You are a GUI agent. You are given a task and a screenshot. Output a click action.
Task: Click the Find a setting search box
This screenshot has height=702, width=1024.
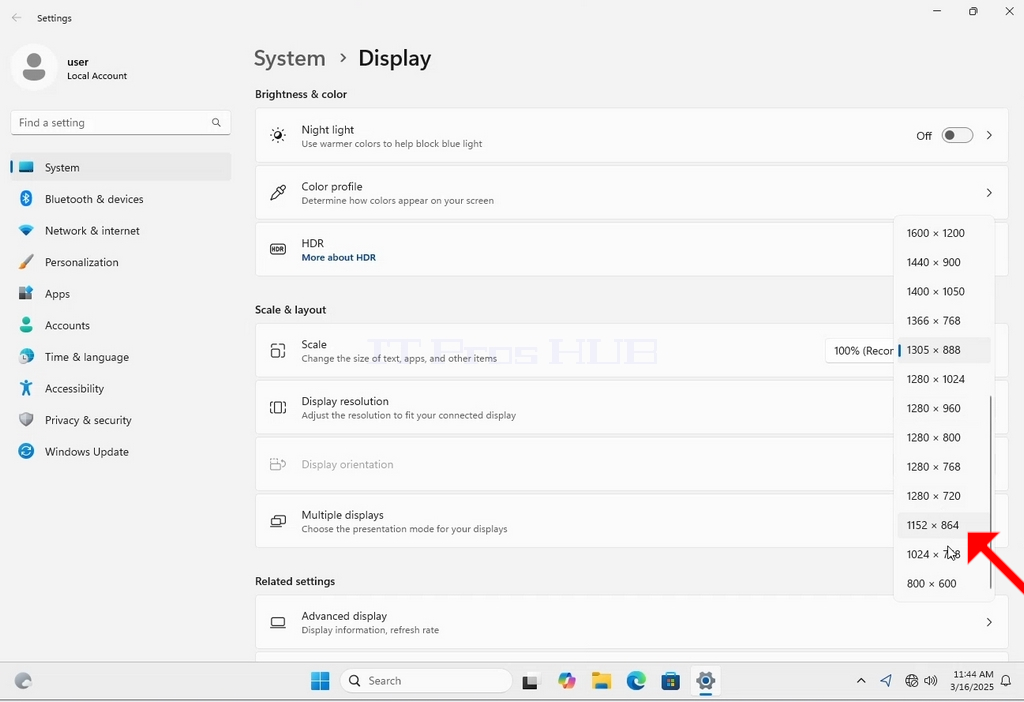(121, 123)
